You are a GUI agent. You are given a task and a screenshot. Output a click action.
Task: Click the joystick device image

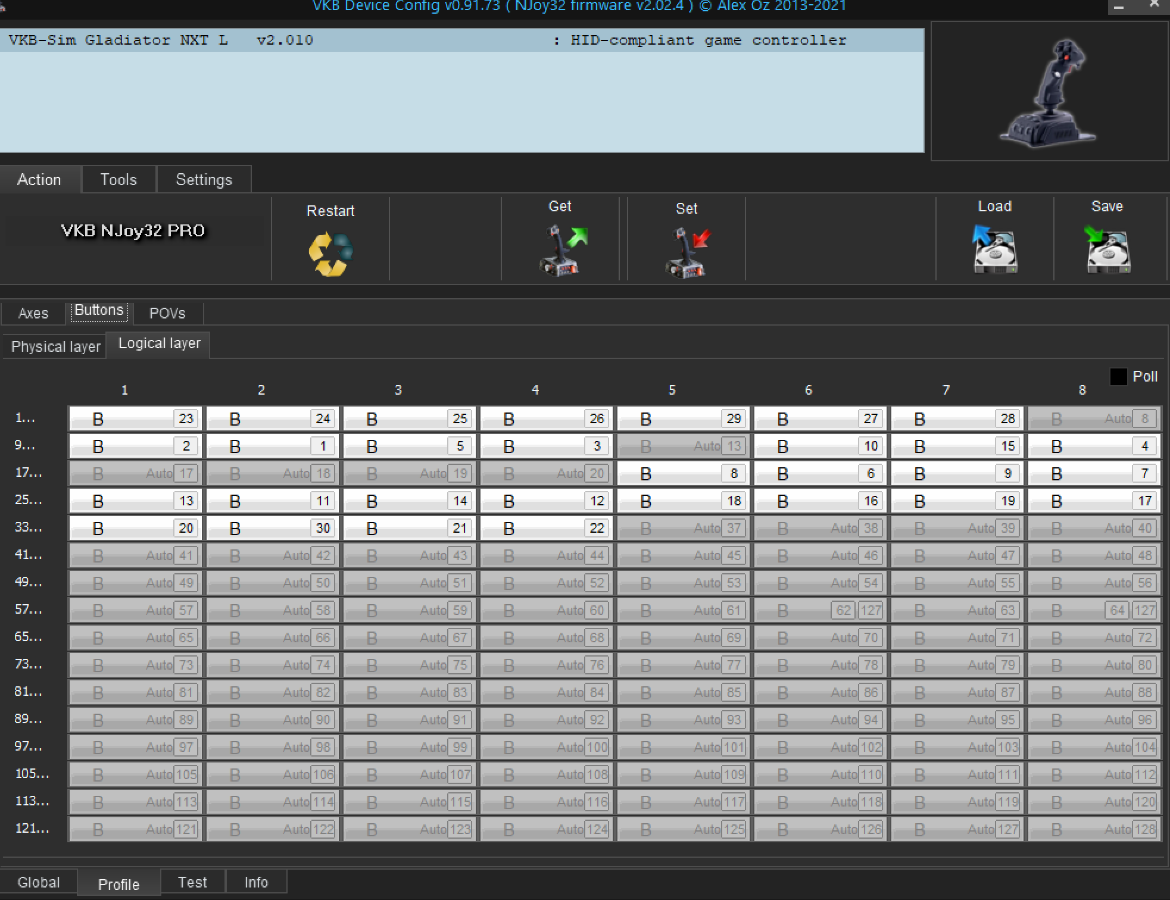[1049, 91]
